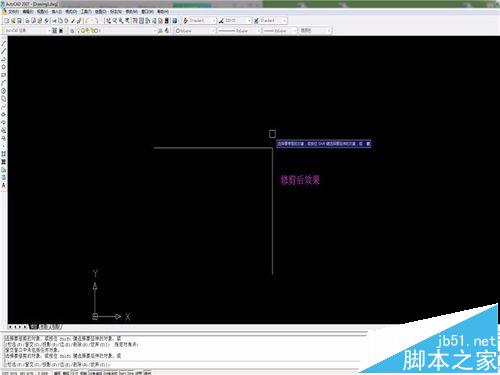Open the 工具 (Tools) menu
Screen dimensions: 500x375
tap(86, 12)
